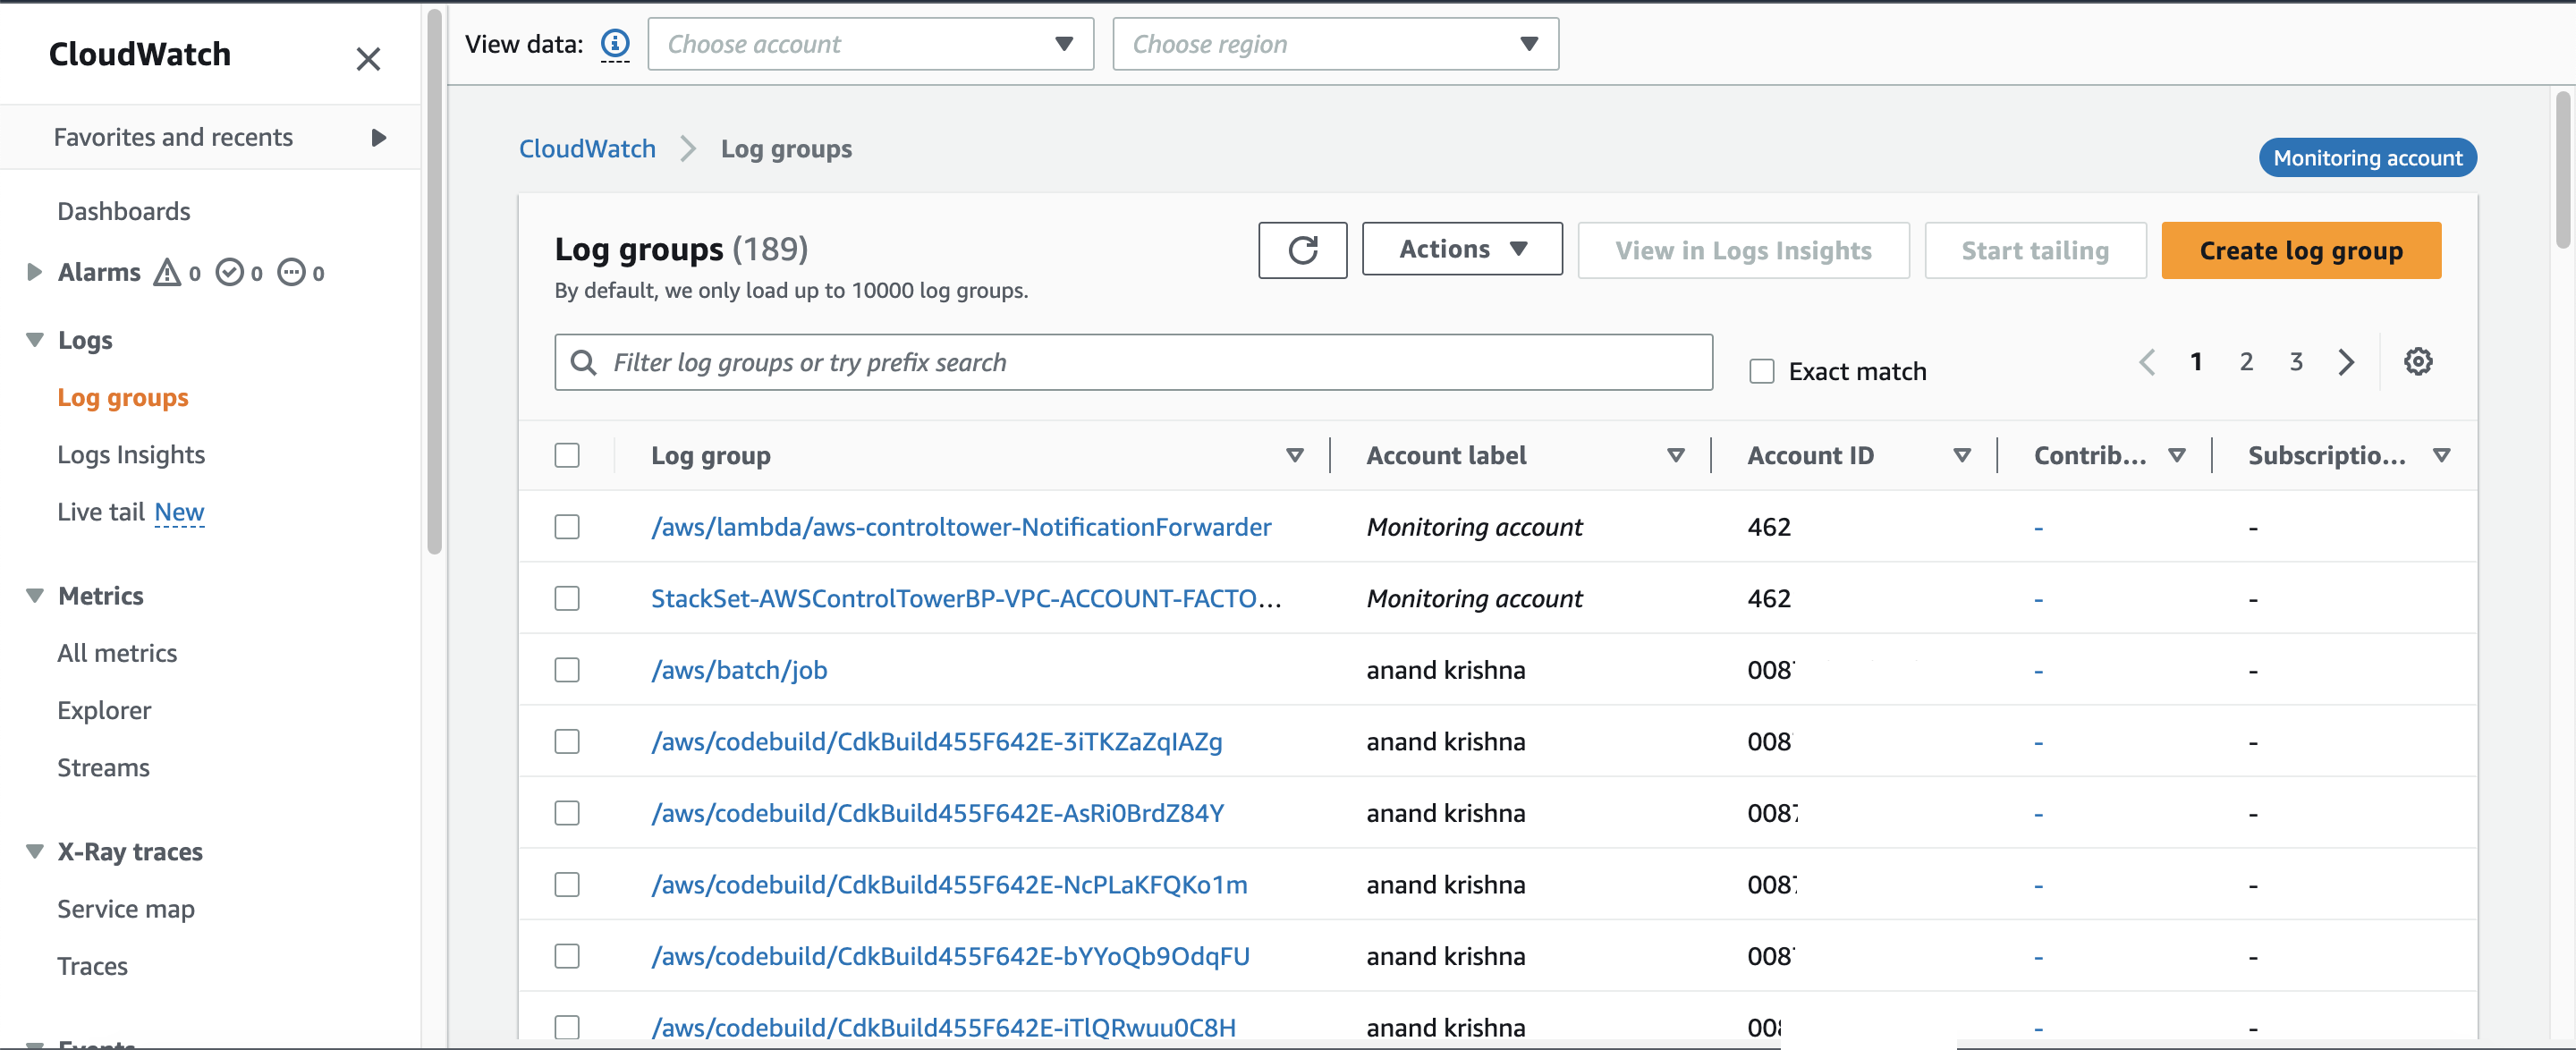Click the sidebar vertical scrollbar

click(434, 280)
